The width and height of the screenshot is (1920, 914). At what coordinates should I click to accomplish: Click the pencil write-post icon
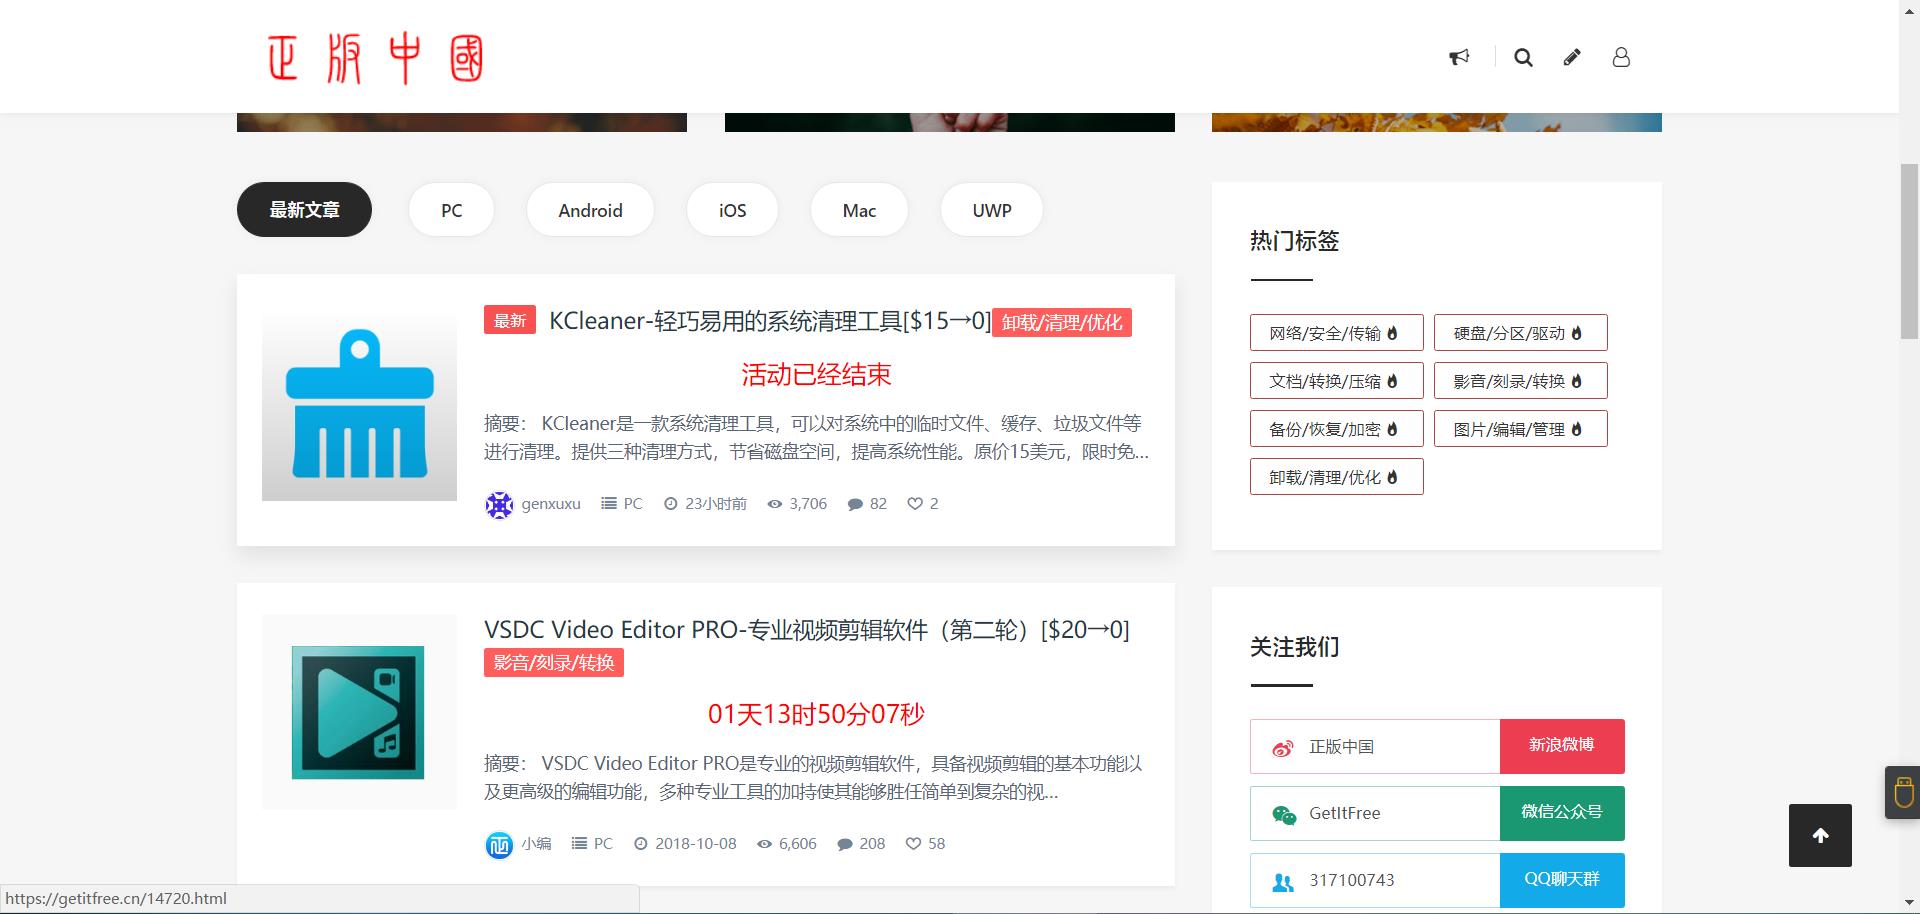coord(1572,57)
